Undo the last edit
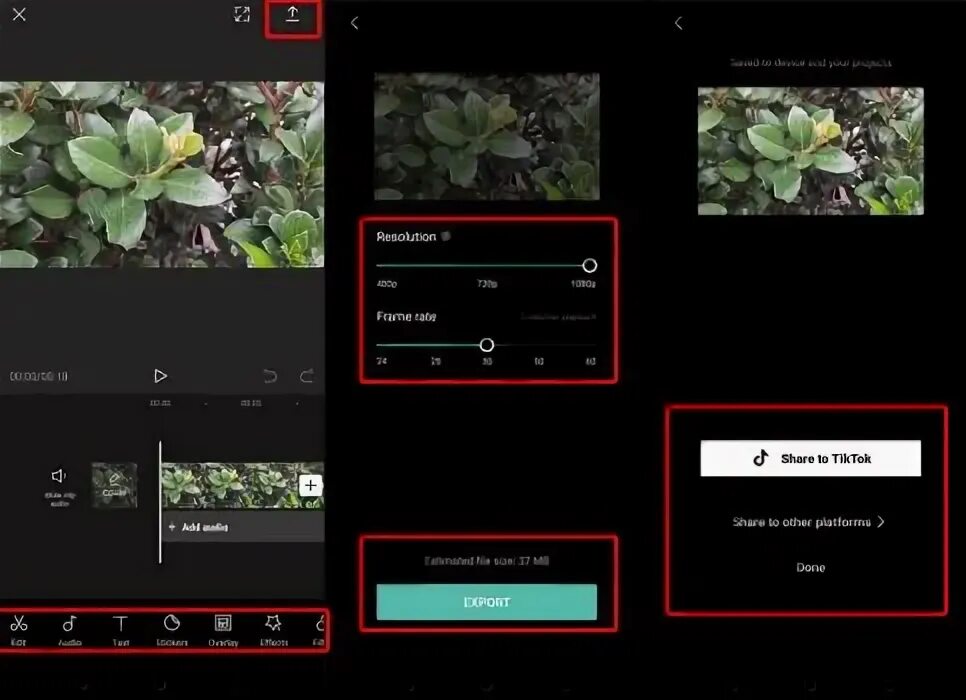This screenshot has width=966, height=700. coord(270,375)
